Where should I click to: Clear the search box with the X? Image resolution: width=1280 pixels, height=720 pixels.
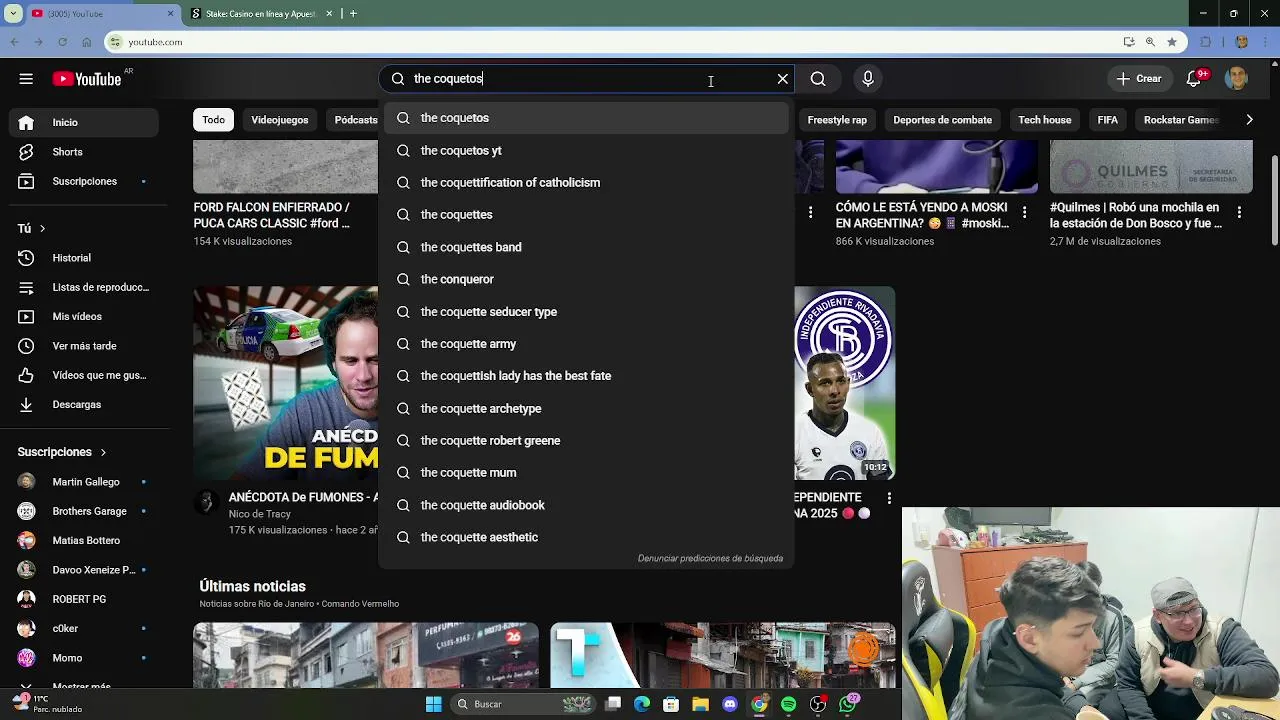click(783, 79)
